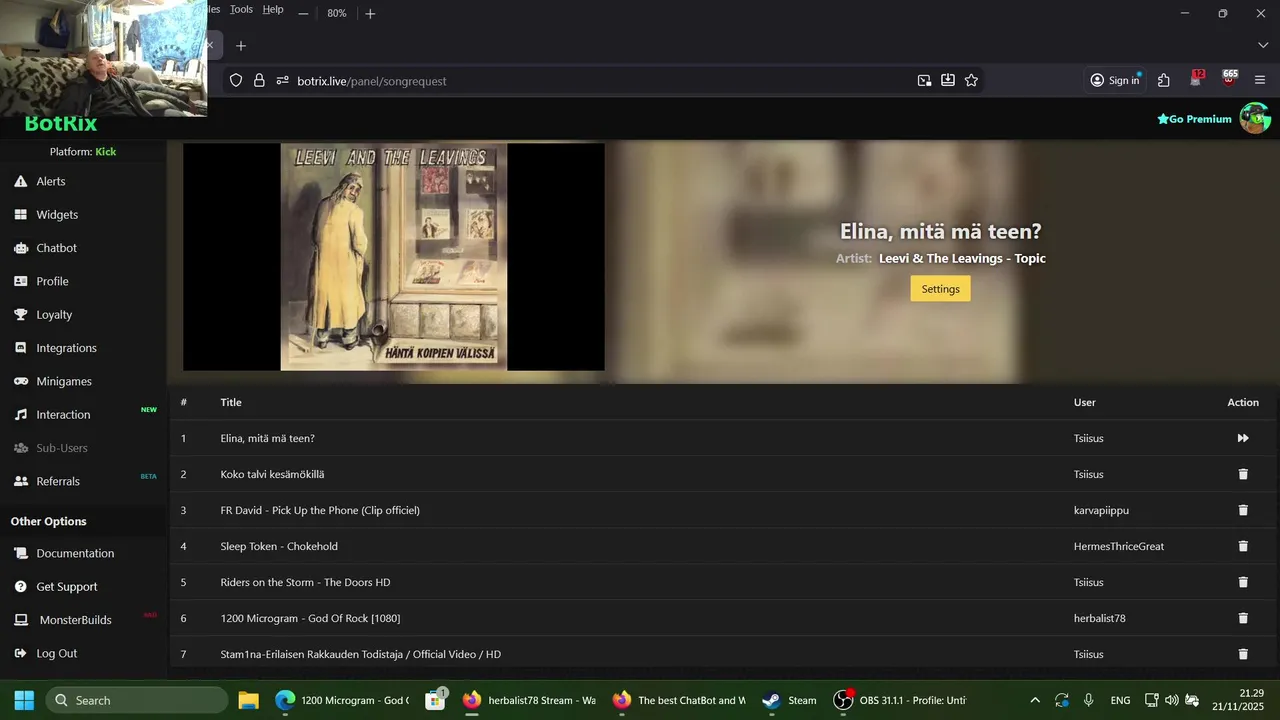Click the User column header
The width and height of the screenshot is (1280, 720).
tap(1084, 402)
